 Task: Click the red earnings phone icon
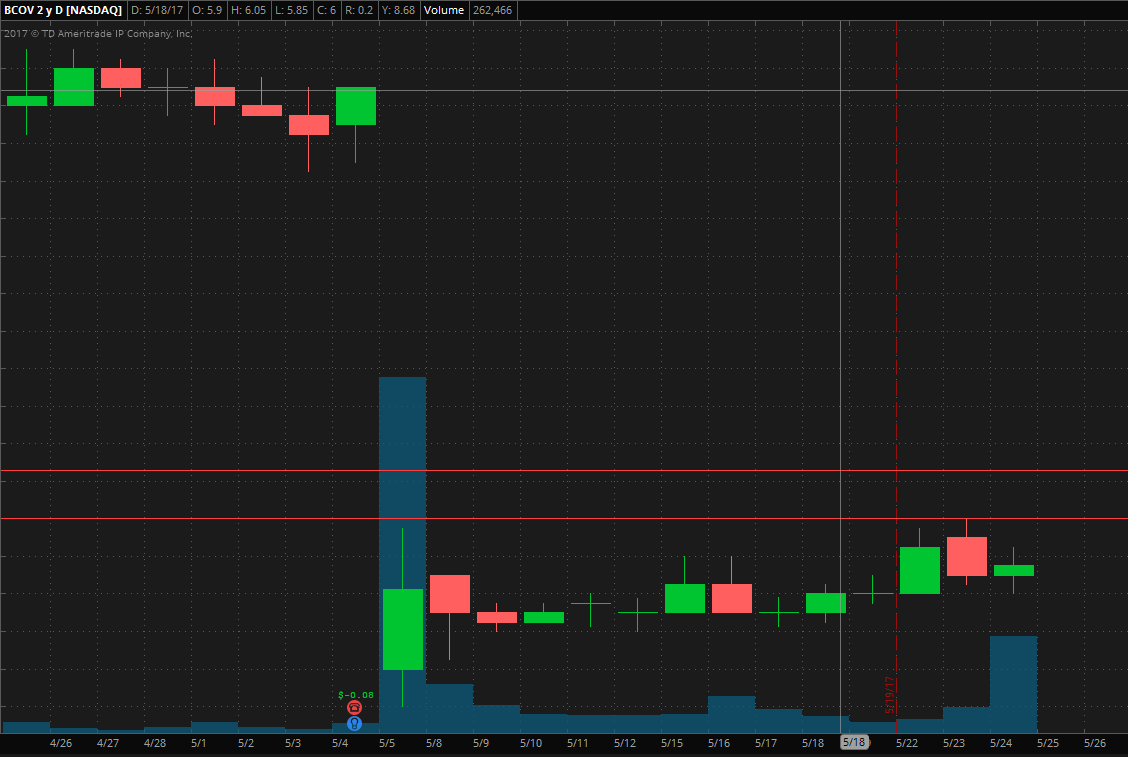coord(354,708)
